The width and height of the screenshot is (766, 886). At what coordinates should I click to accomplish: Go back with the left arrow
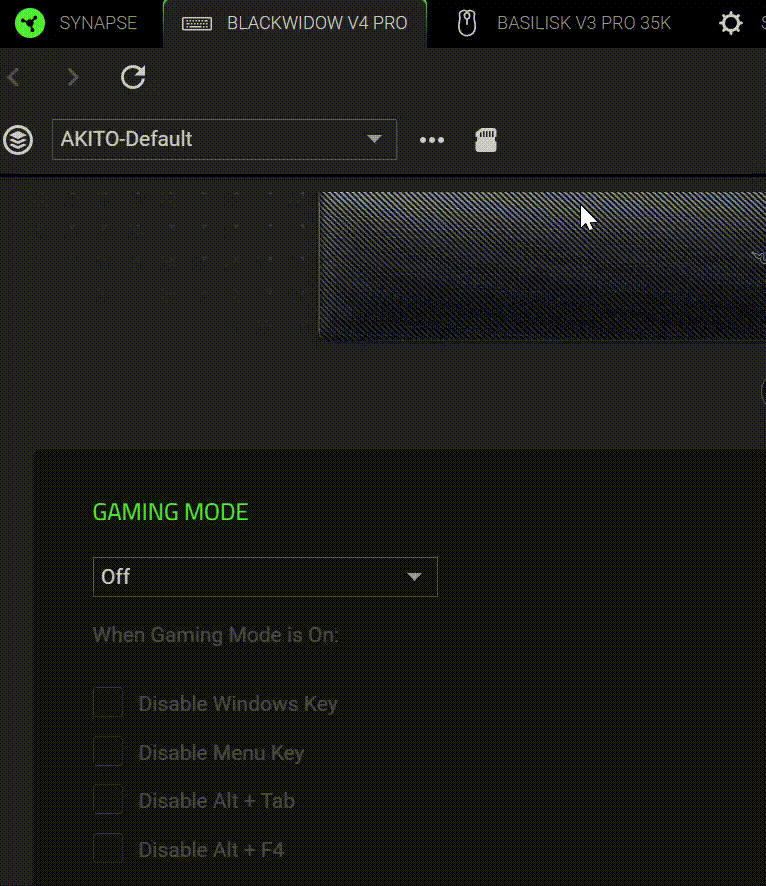14,77
